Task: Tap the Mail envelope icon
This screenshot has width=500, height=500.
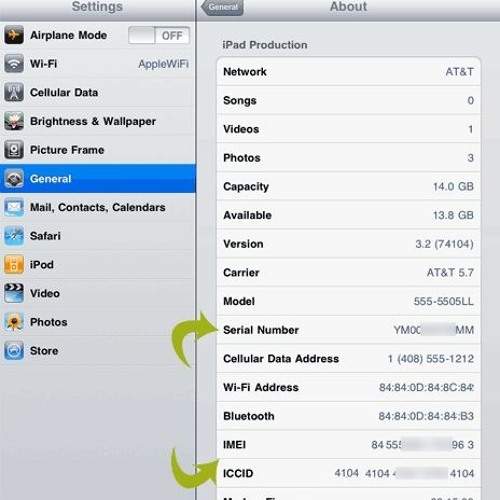Action: click(14, 207)
